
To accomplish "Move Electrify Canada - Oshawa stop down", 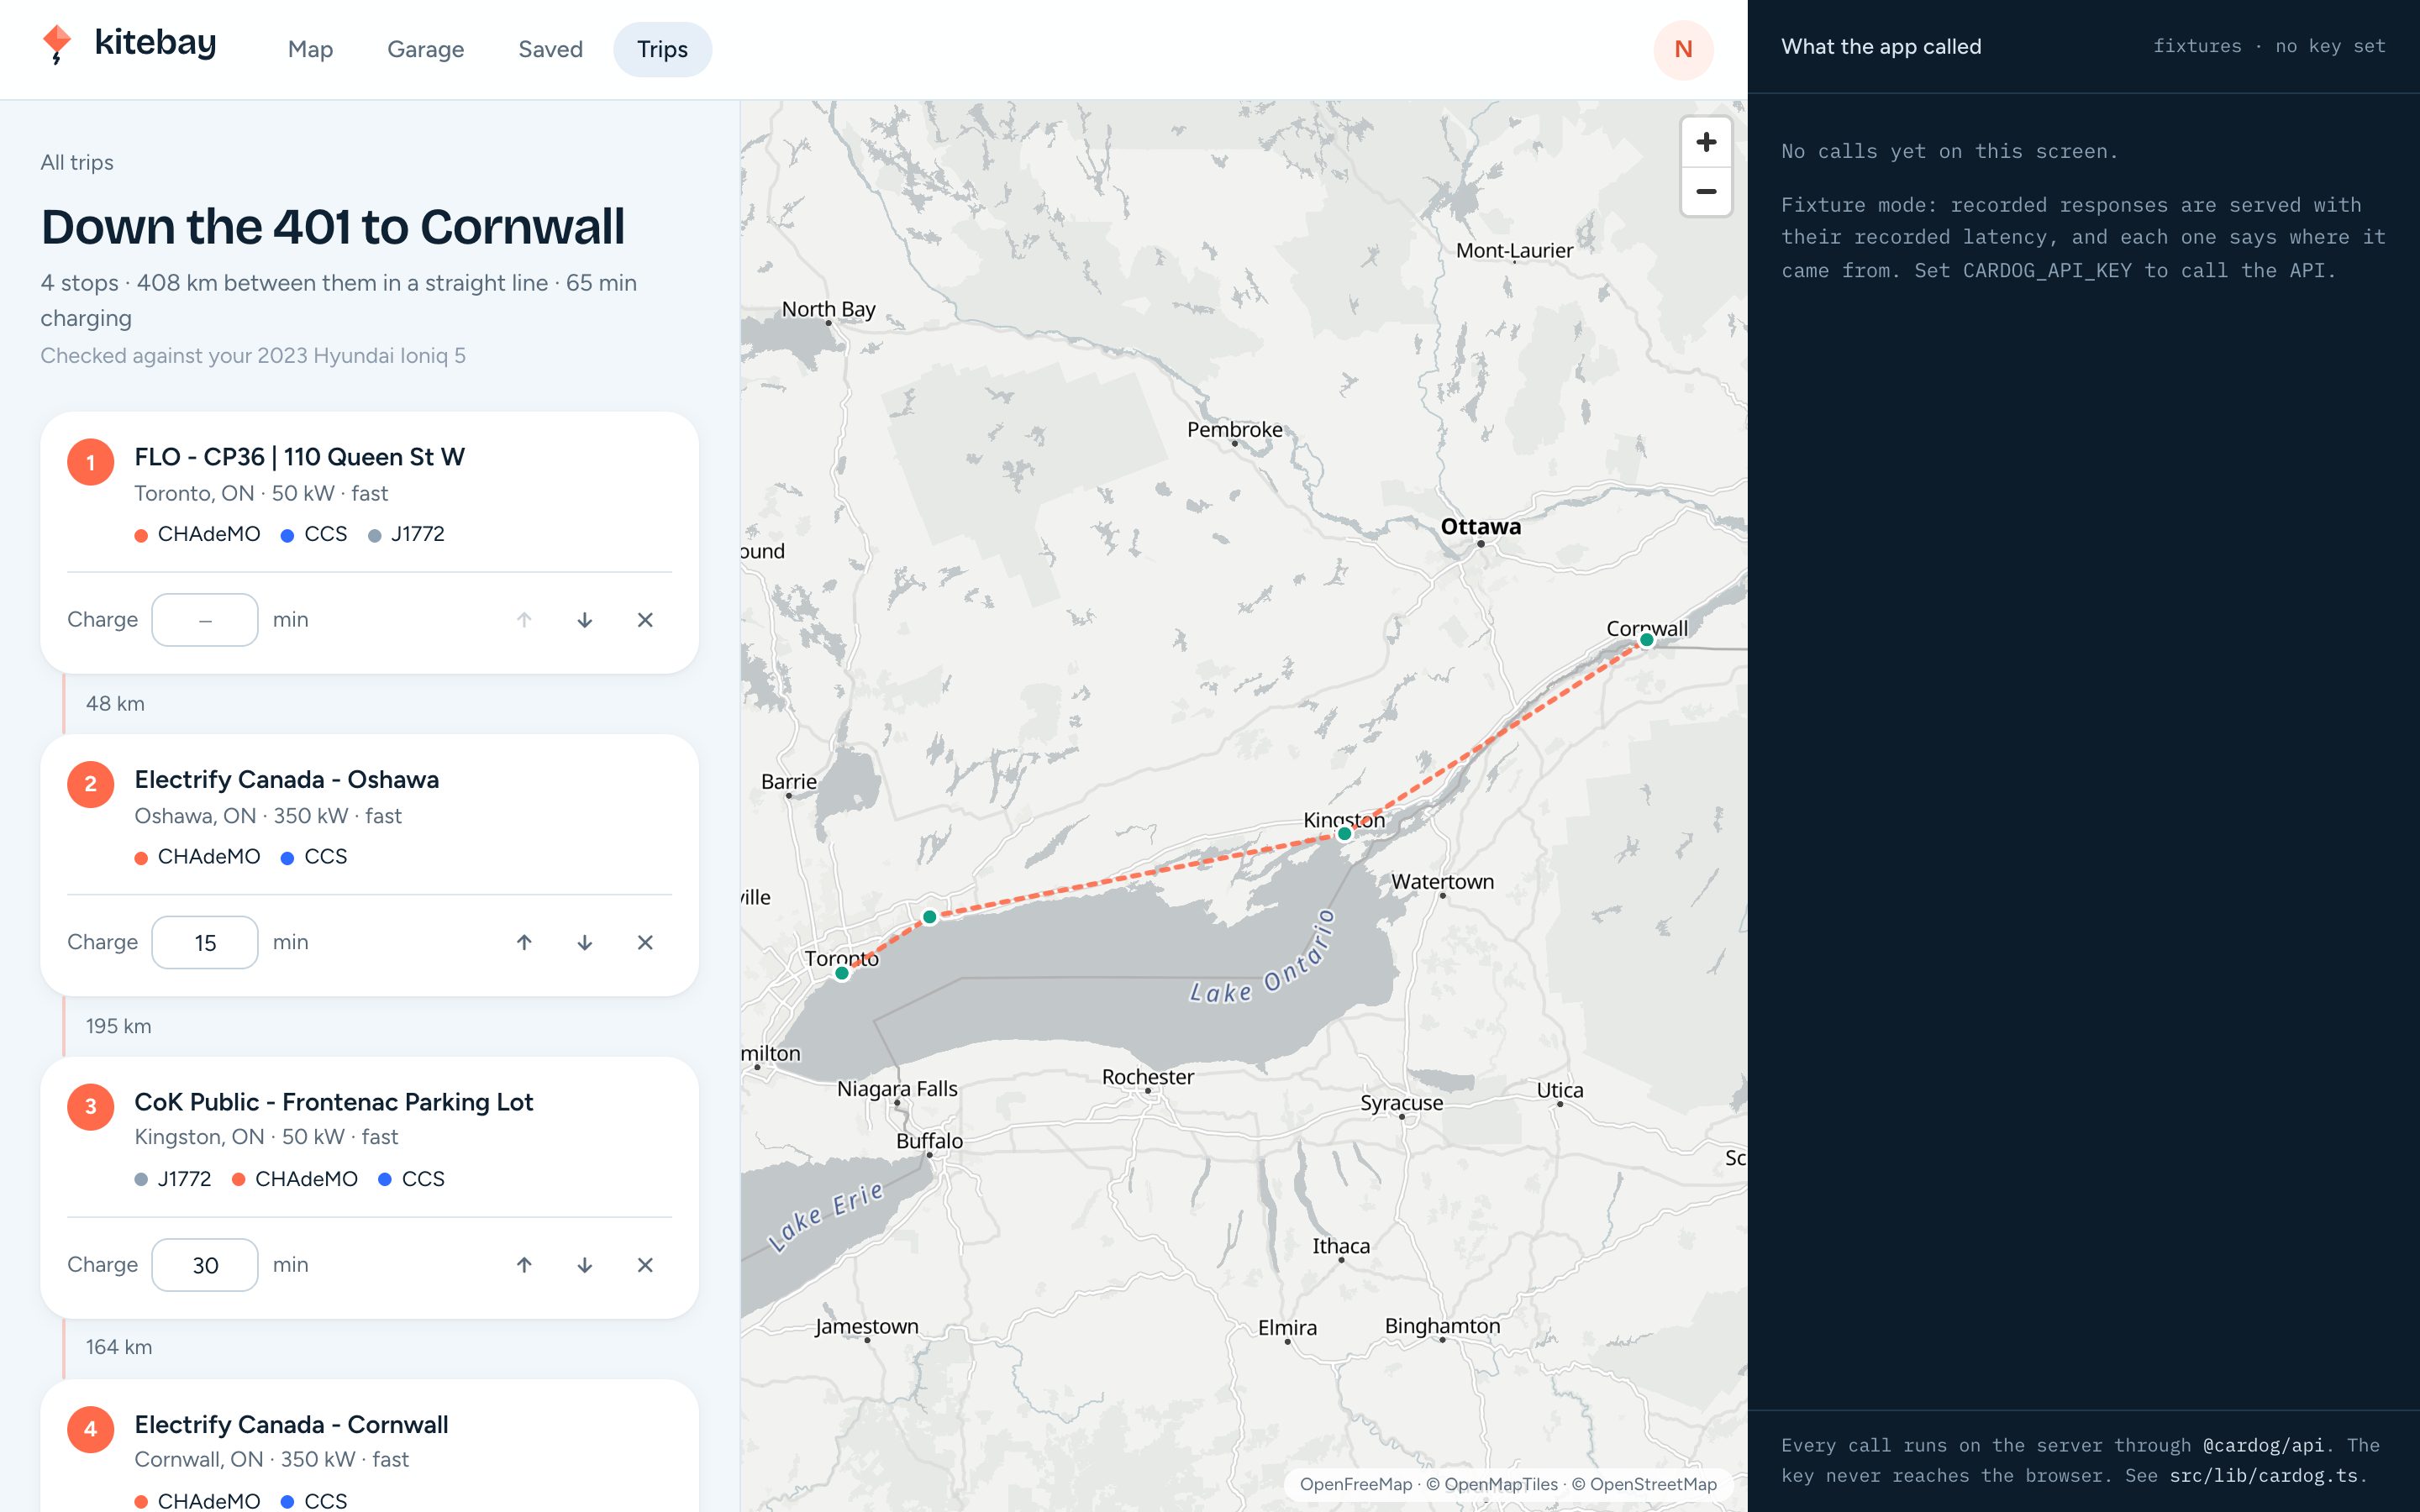I will pos(585,942).
